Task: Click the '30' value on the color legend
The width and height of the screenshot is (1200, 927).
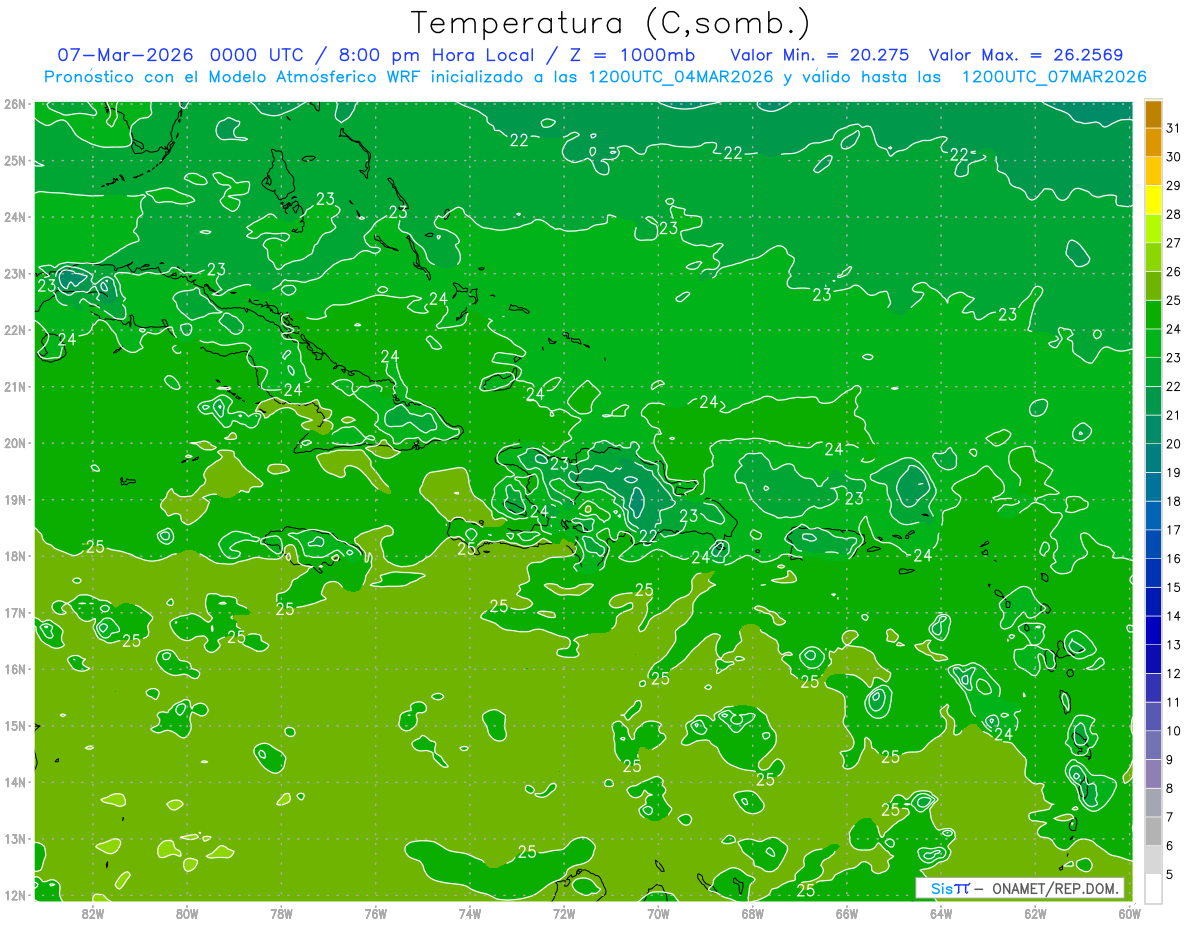Action: click(x=1174, y=157)
